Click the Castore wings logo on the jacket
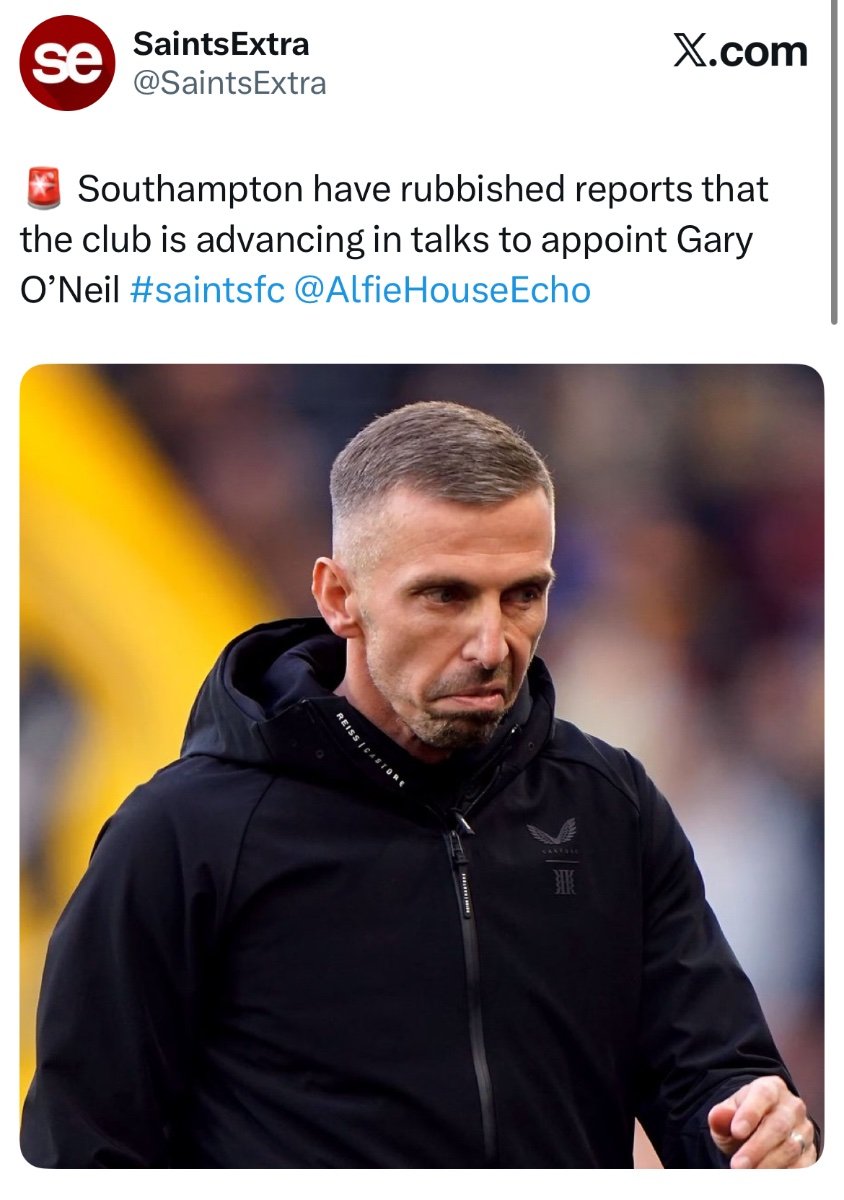 [551, 833]
